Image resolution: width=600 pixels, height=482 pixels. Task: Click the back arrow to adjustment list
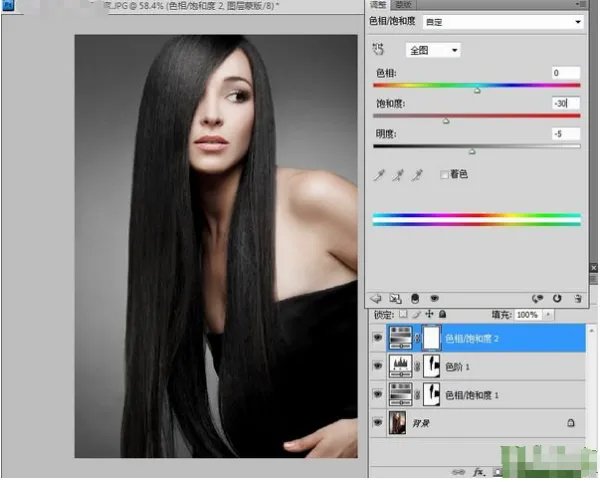pyautogui.click(x=377, y=298)
